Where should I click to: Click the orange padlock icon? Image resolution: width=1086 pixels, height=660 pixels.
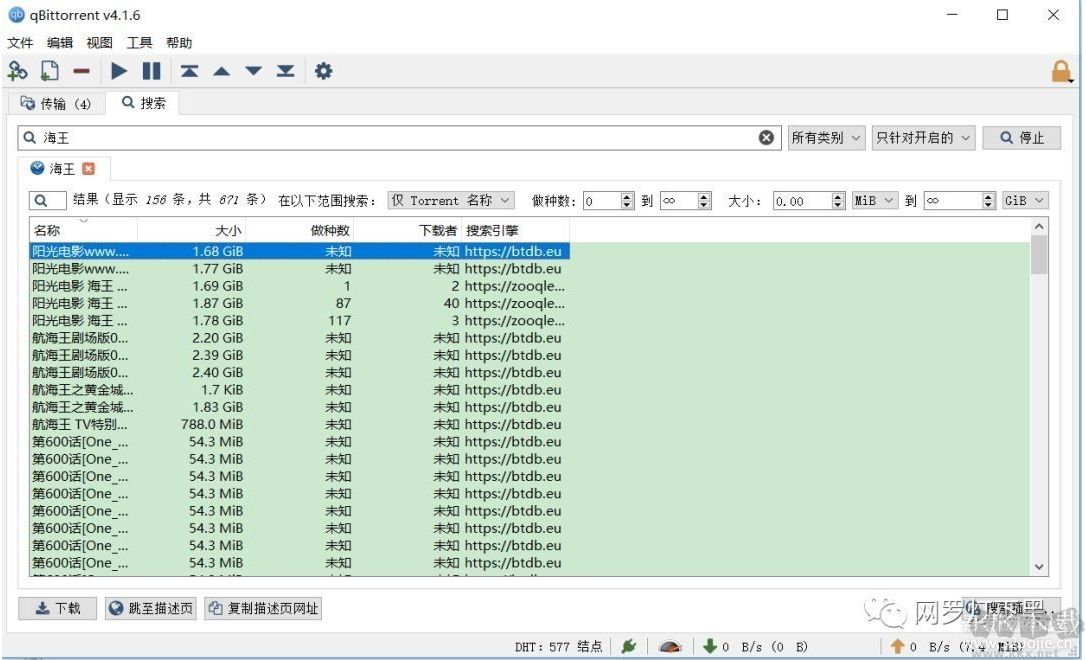click(x=1063, y=71)
